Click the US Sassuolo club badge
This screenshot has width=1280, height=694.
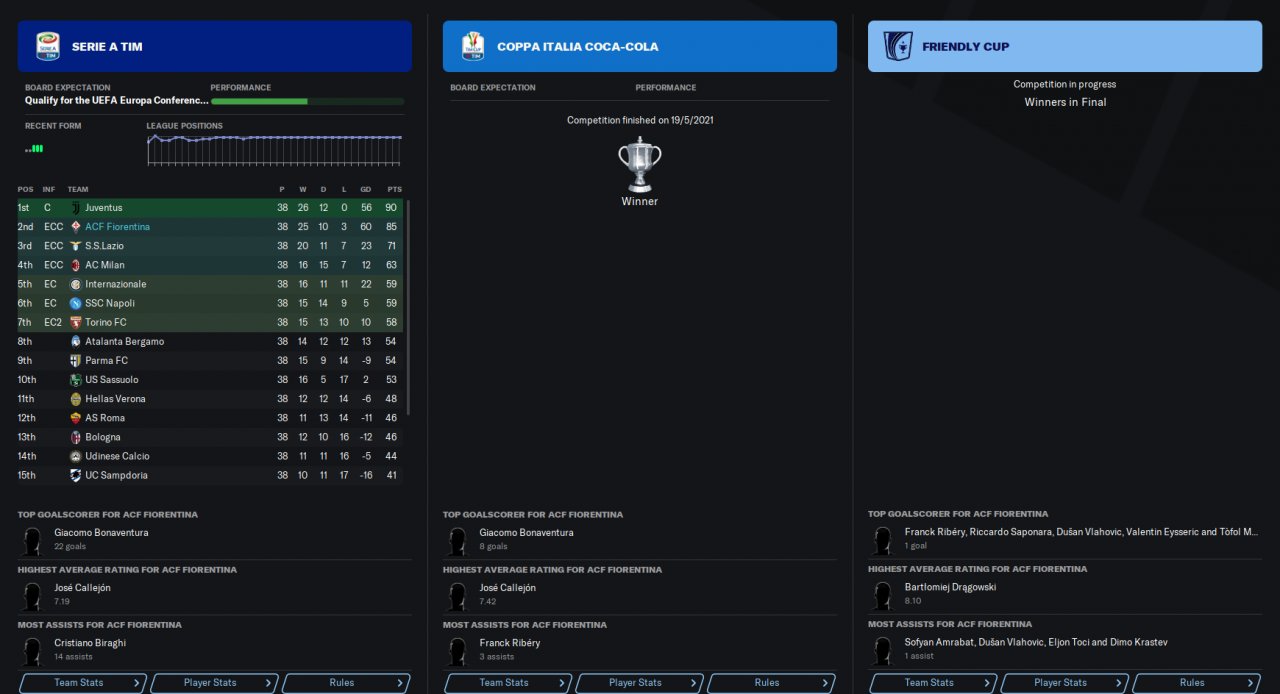point(75,380)
